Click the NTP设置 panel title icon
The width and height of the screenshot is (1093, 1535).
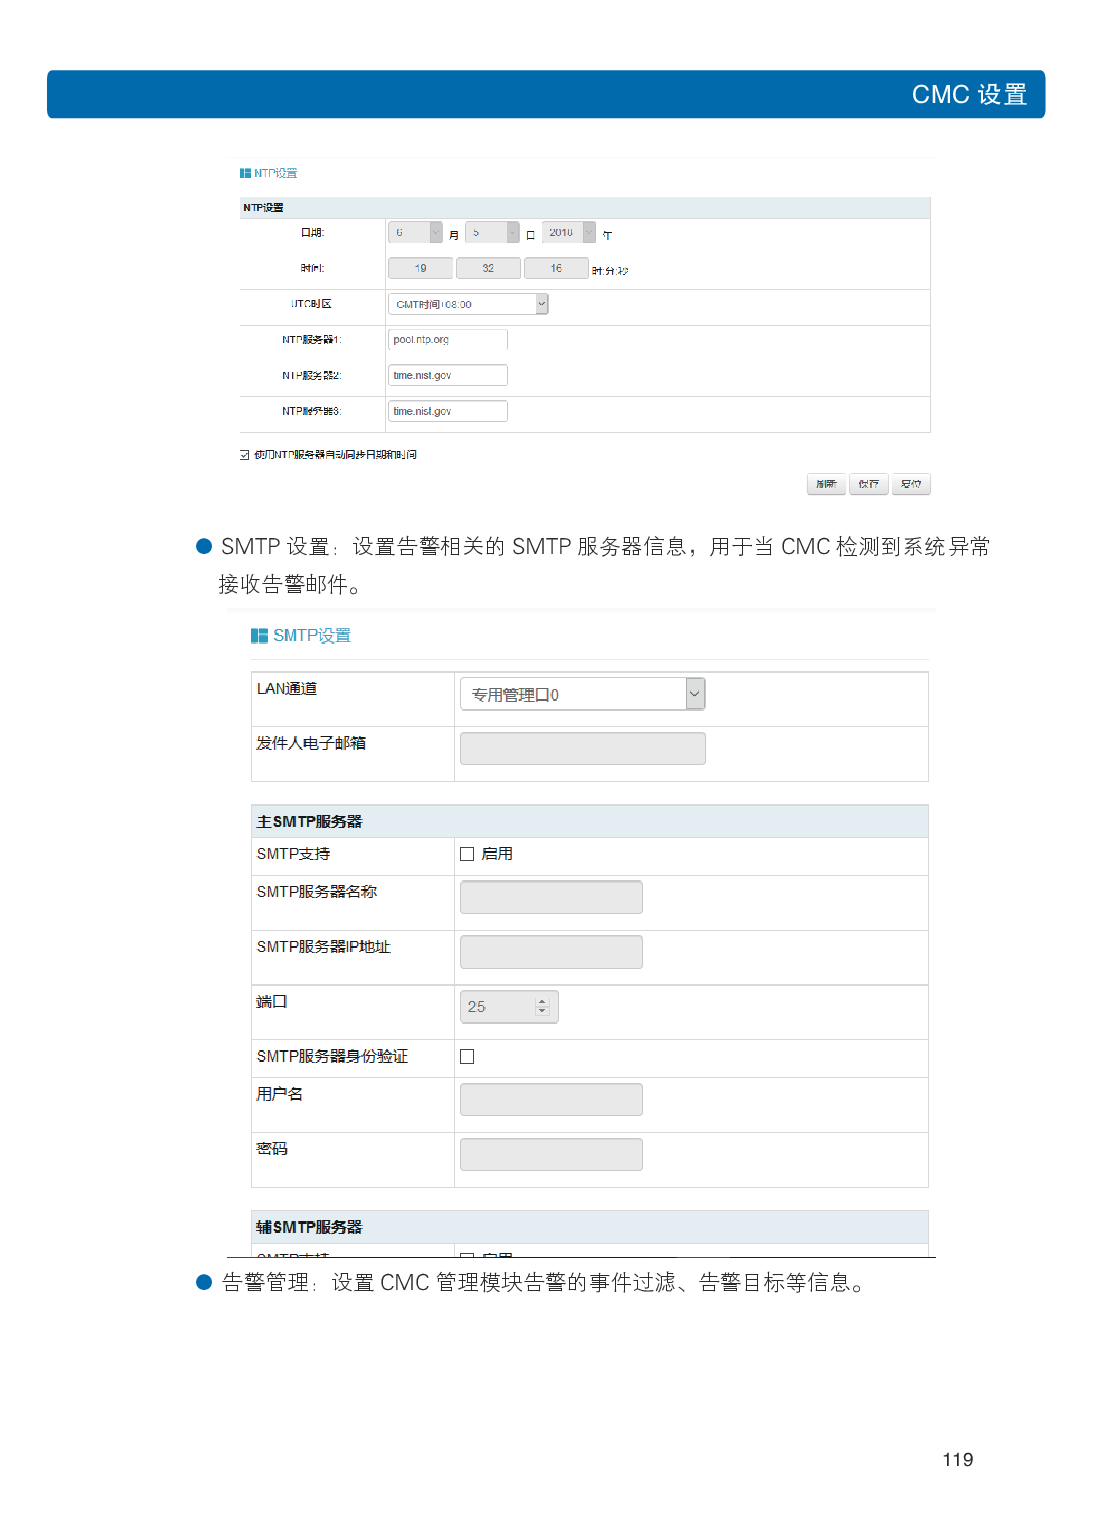[x=244, y=172]
